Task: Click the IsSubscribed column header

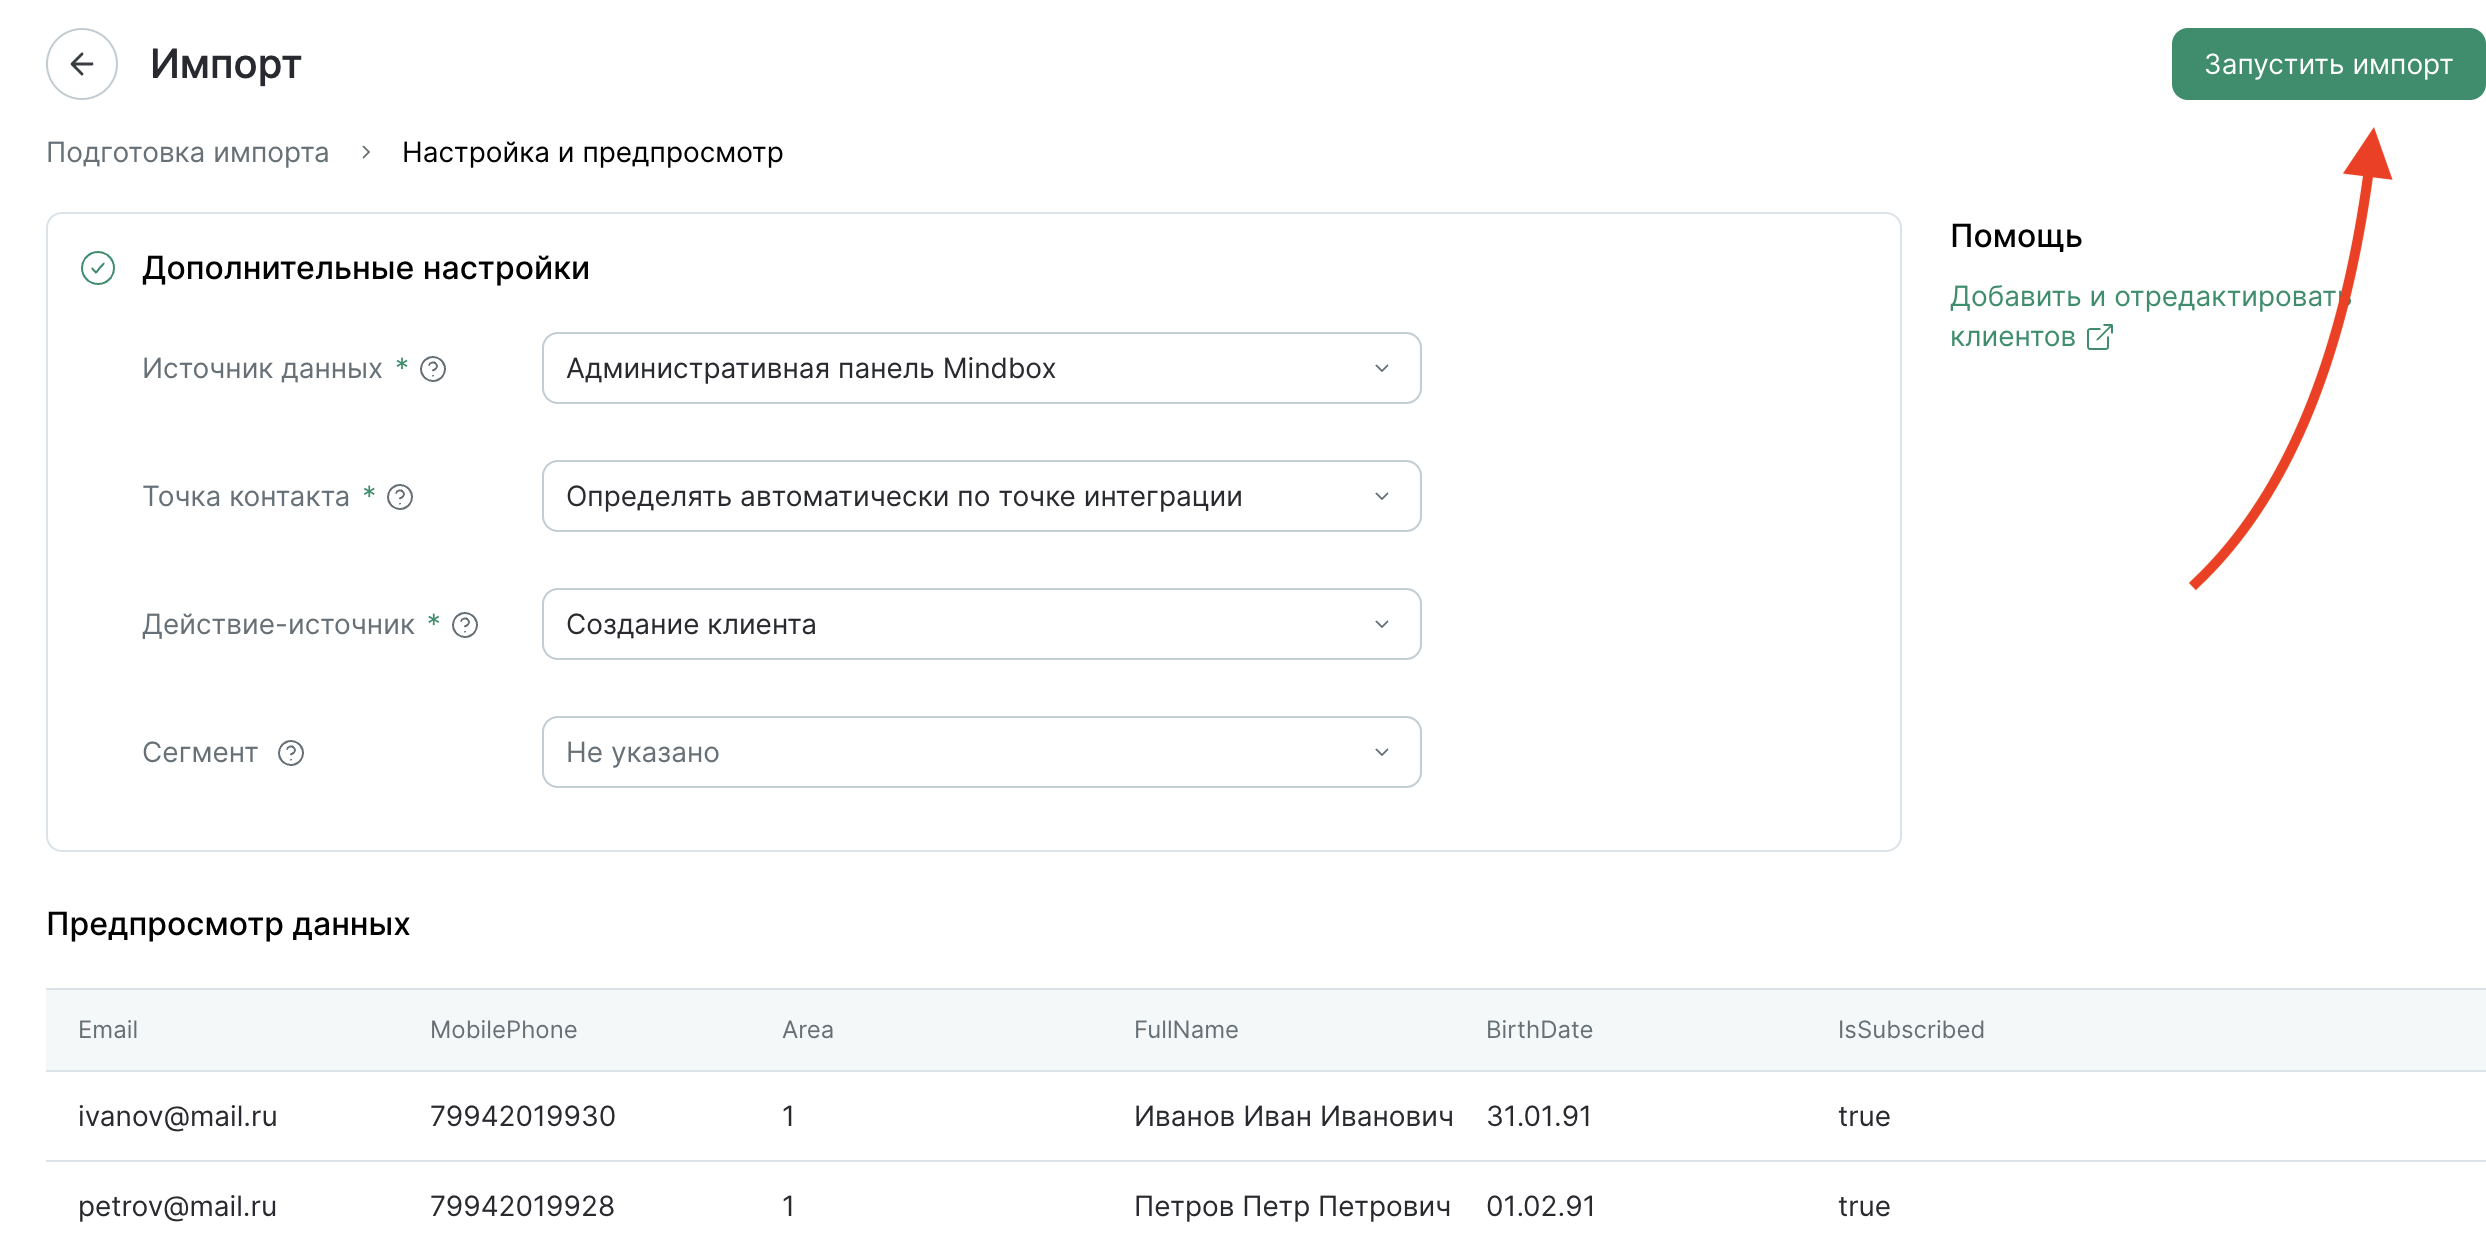Action: pyautogui.click(x=1911, y=1030)
